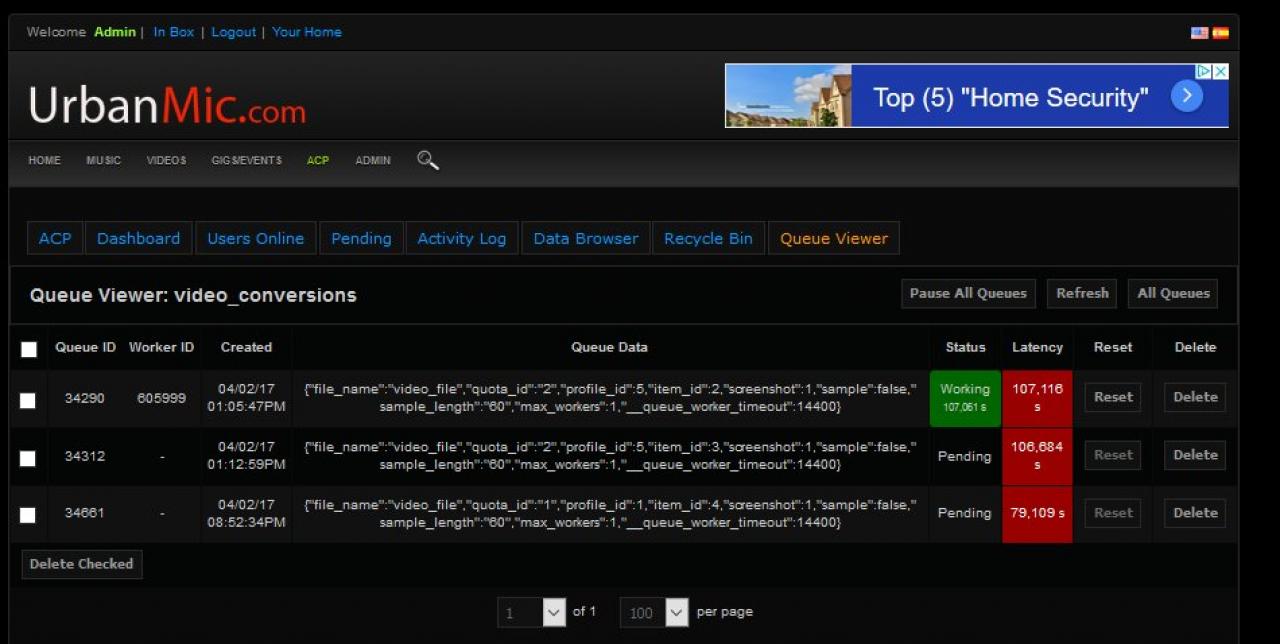Follow the Logout link
The height and width of the screenshot is (644, 1280).
click(x=234, y=32)
